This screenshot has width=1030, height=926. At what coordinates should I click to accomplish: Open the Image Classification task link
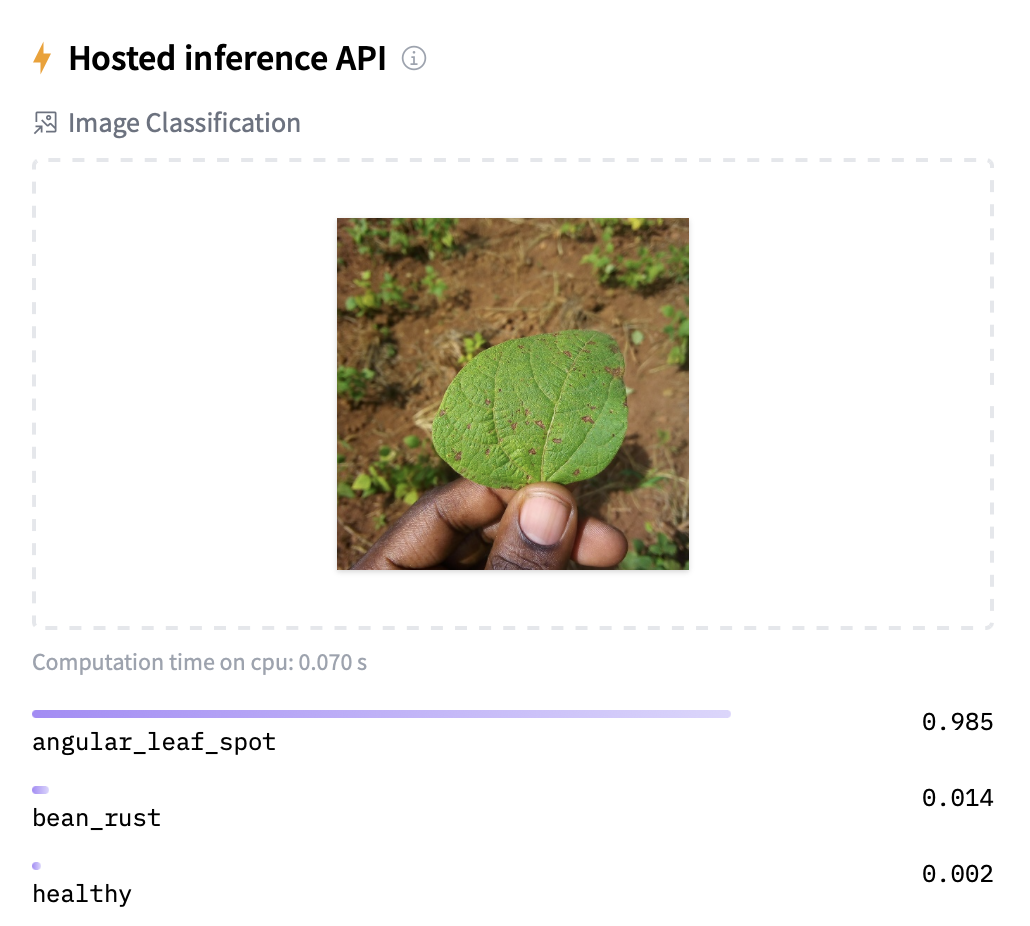click(x=184, y=123)
